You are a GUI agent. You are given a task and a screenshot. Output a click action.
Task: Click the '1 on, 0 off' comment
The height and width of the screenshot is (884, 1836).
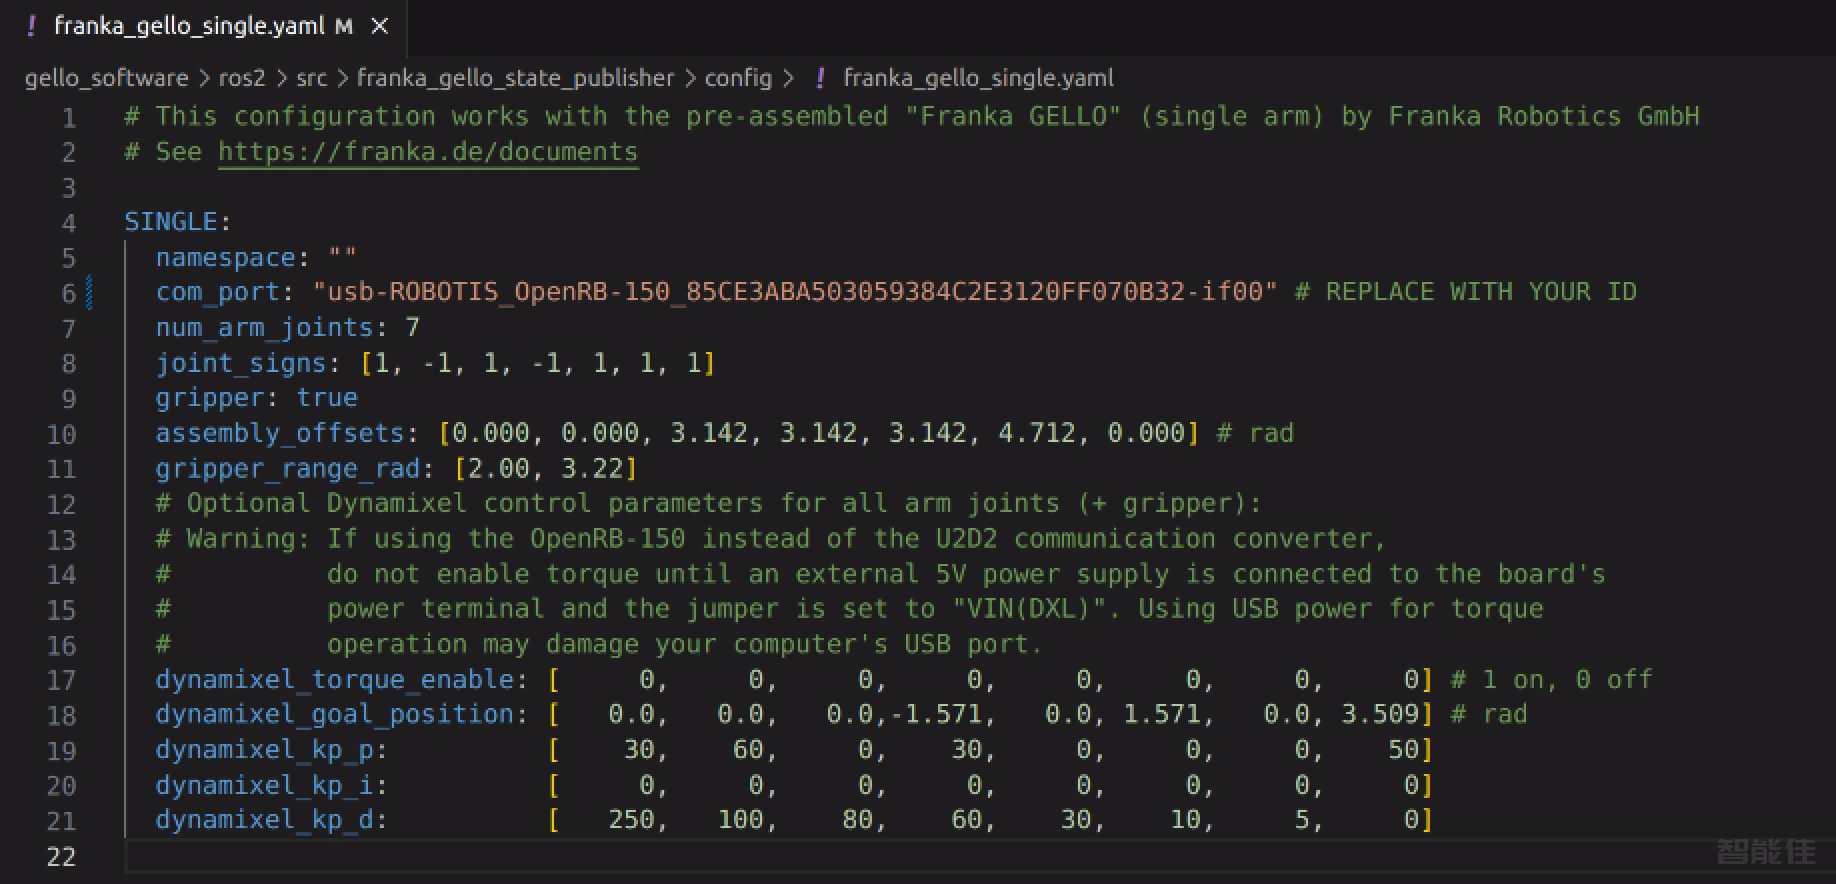click(x=1552, y=680)
